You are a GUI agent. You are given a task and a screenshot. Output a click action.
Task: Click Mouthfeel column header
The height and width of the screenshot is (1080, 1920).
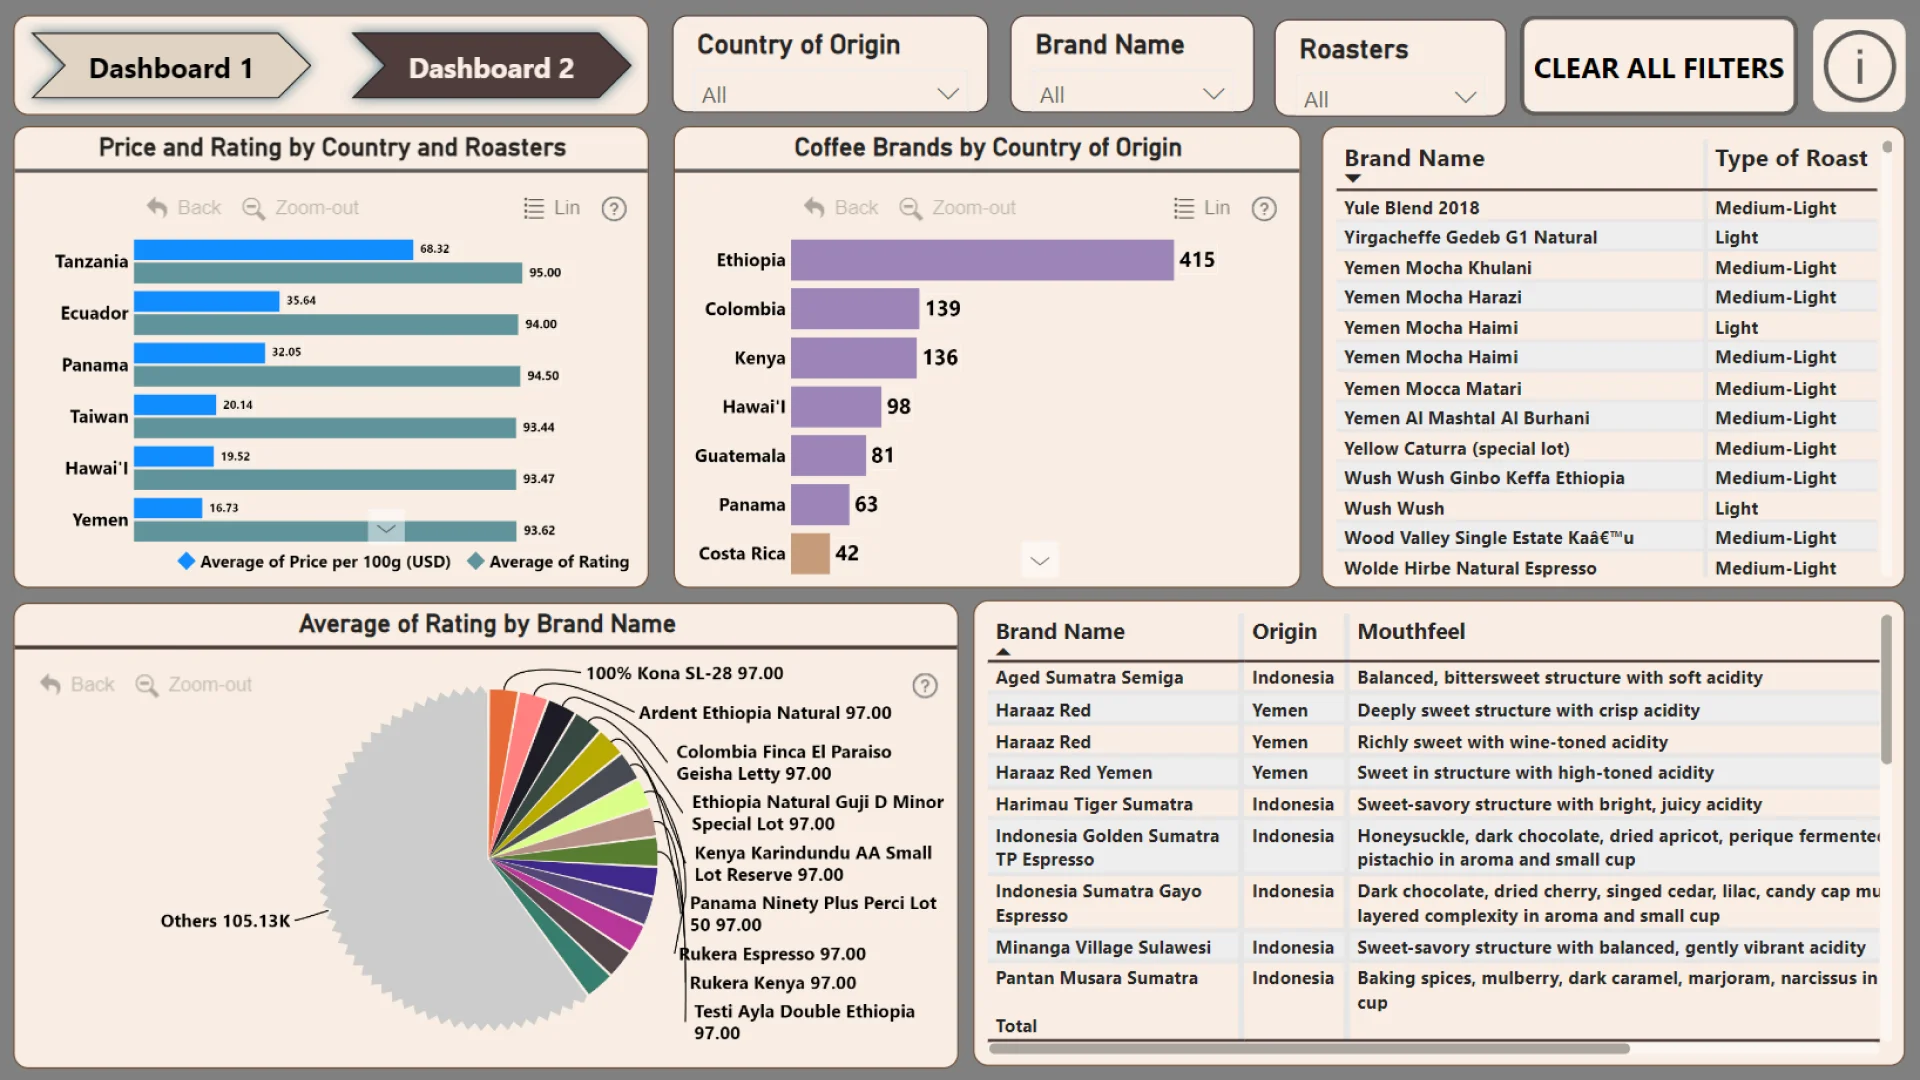click(1411, 632)
